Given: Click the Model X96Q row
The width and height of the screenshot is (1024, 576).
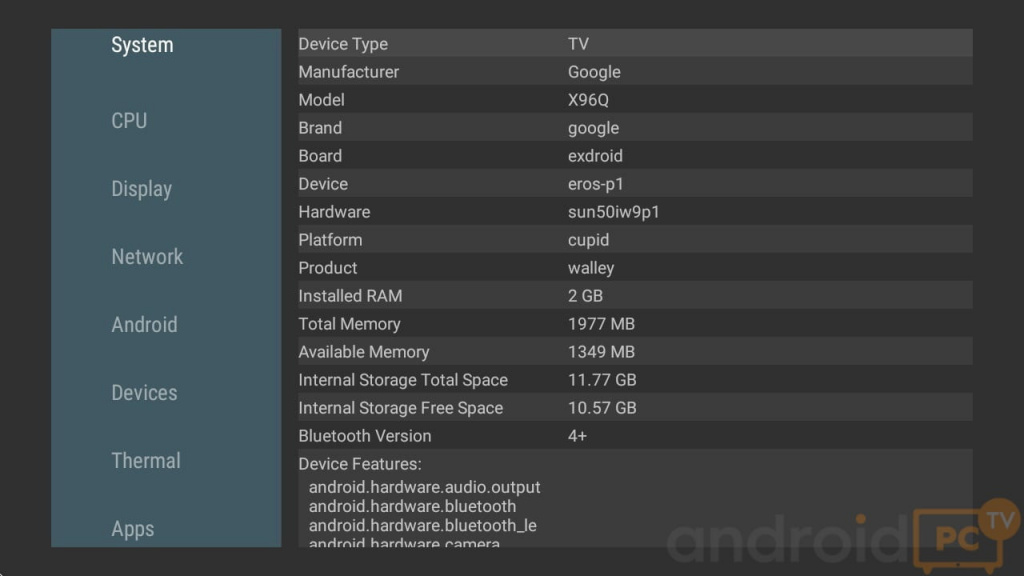Looking at the screenshot, I should point(634,100).
